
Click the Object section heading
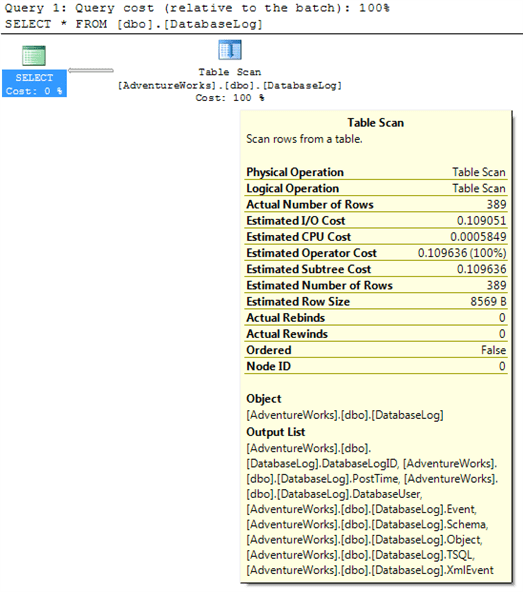point(264,399)
